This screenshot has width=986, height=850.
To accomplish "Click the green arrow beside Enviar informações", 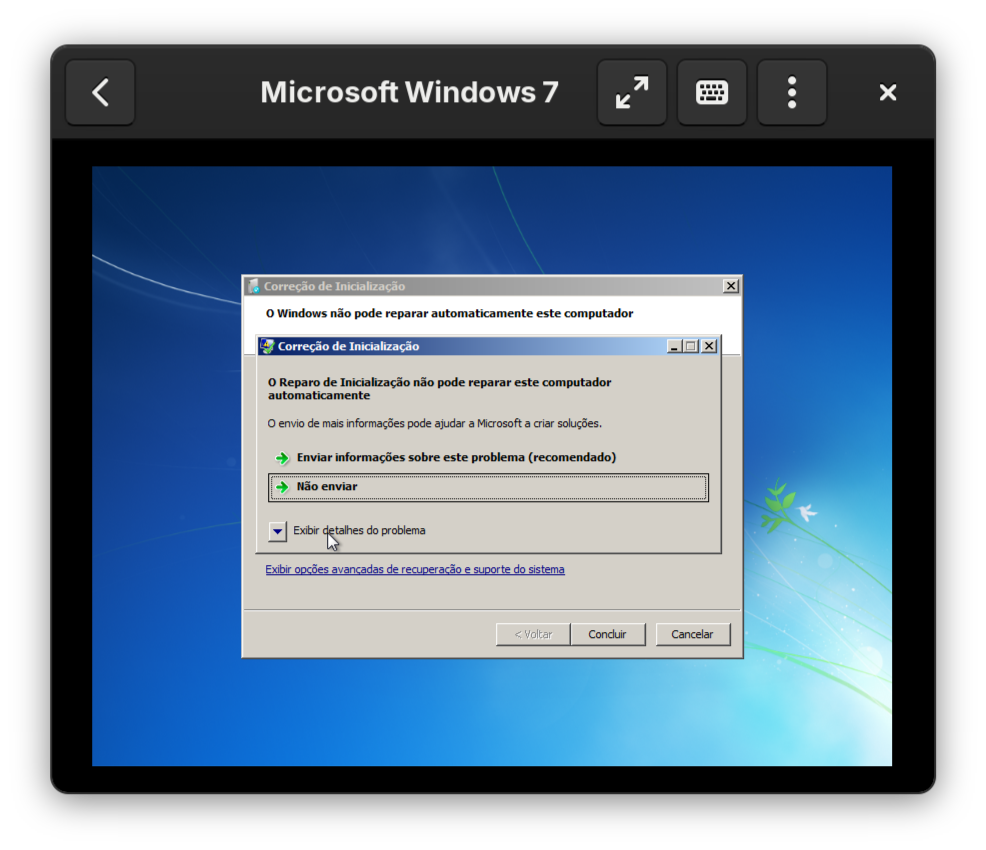I will [282, 458].
